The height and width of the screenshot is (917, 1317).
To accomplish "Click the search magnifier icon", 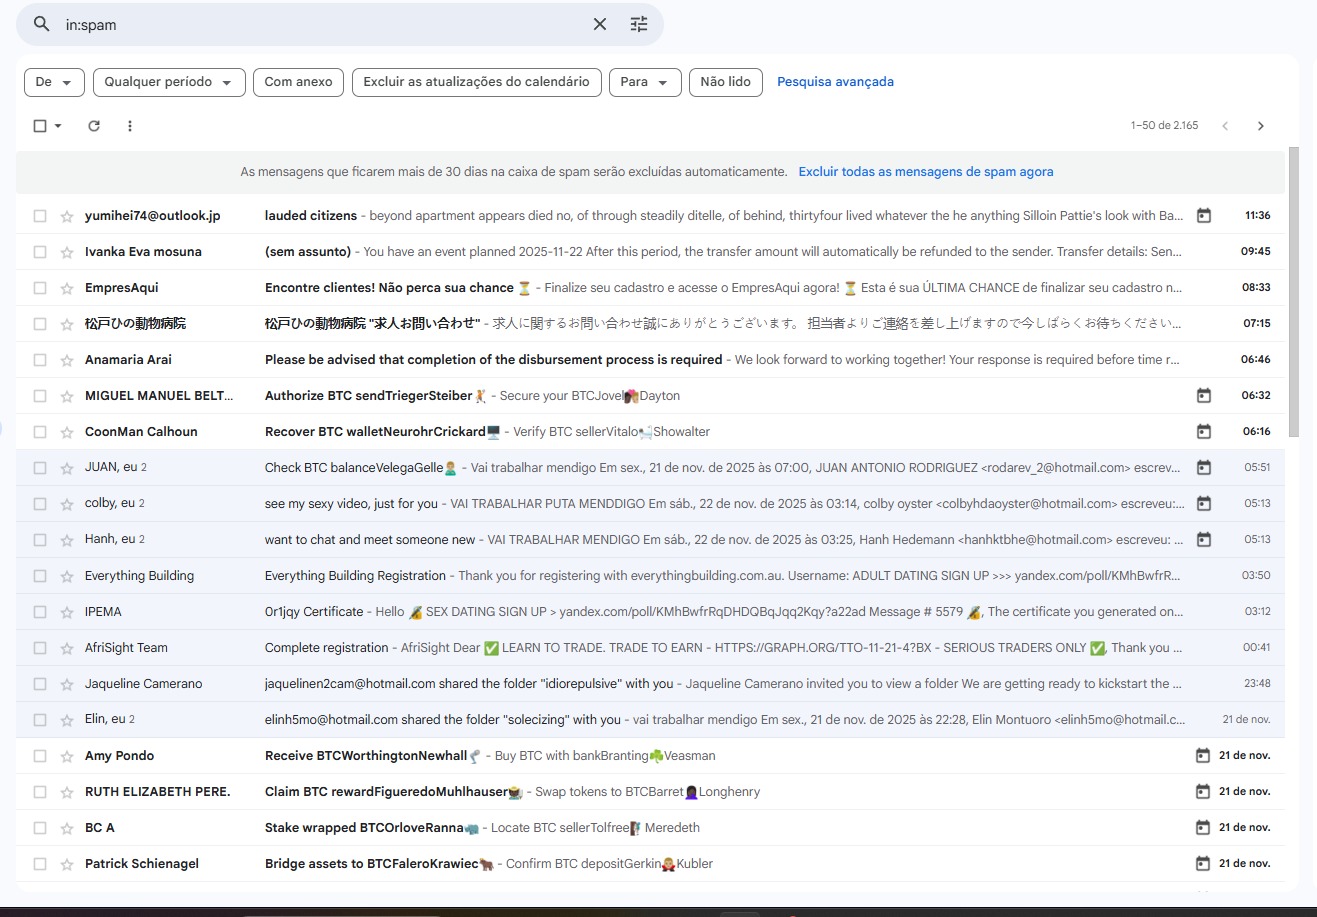I will click(41, 24).
